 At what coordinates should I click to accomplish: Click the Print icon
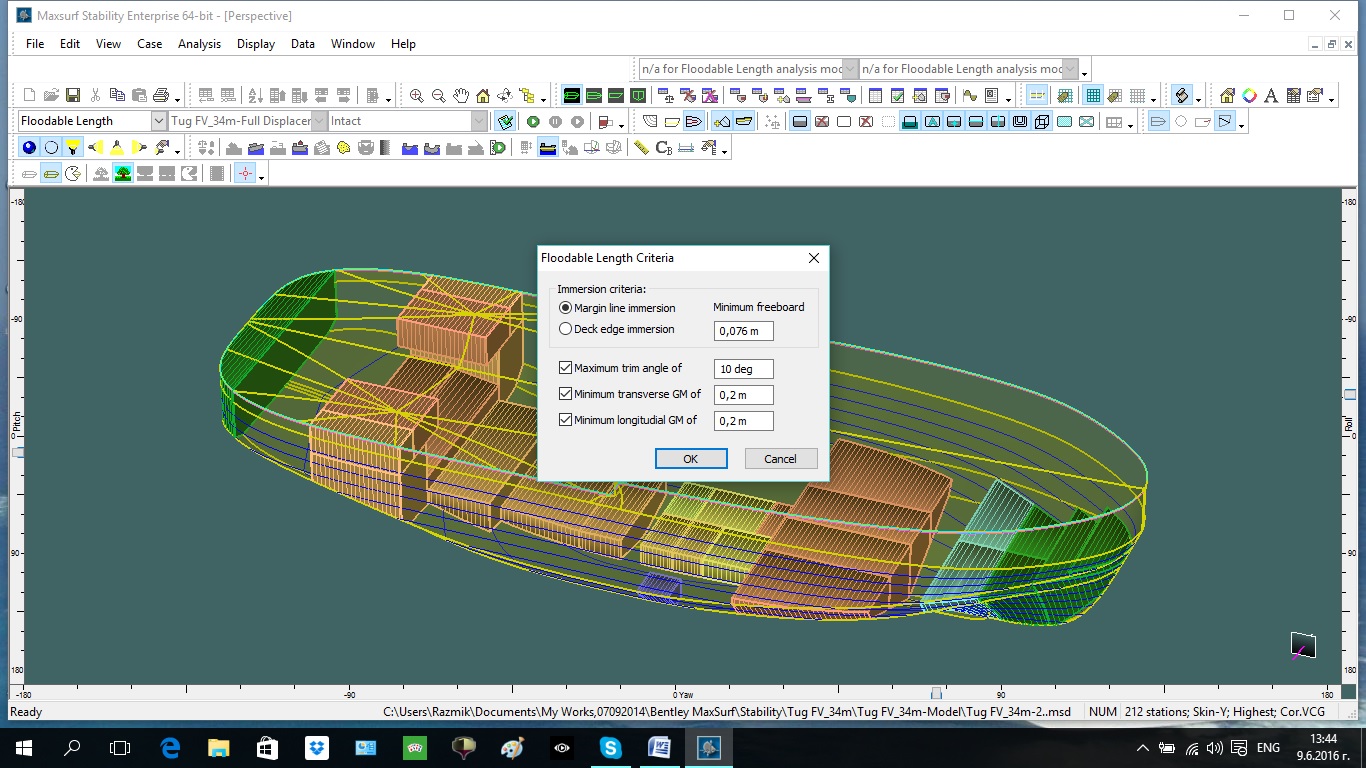coord(161,96)
